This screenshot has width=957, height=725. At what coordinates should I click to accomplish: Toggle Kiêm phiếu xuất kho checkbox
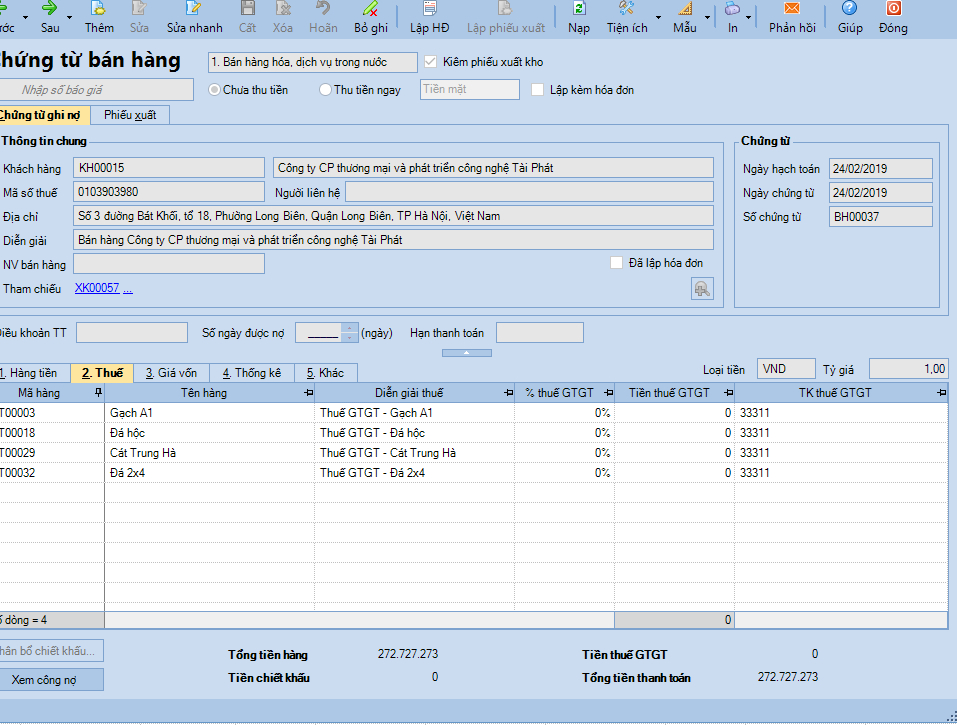point(430,62)
